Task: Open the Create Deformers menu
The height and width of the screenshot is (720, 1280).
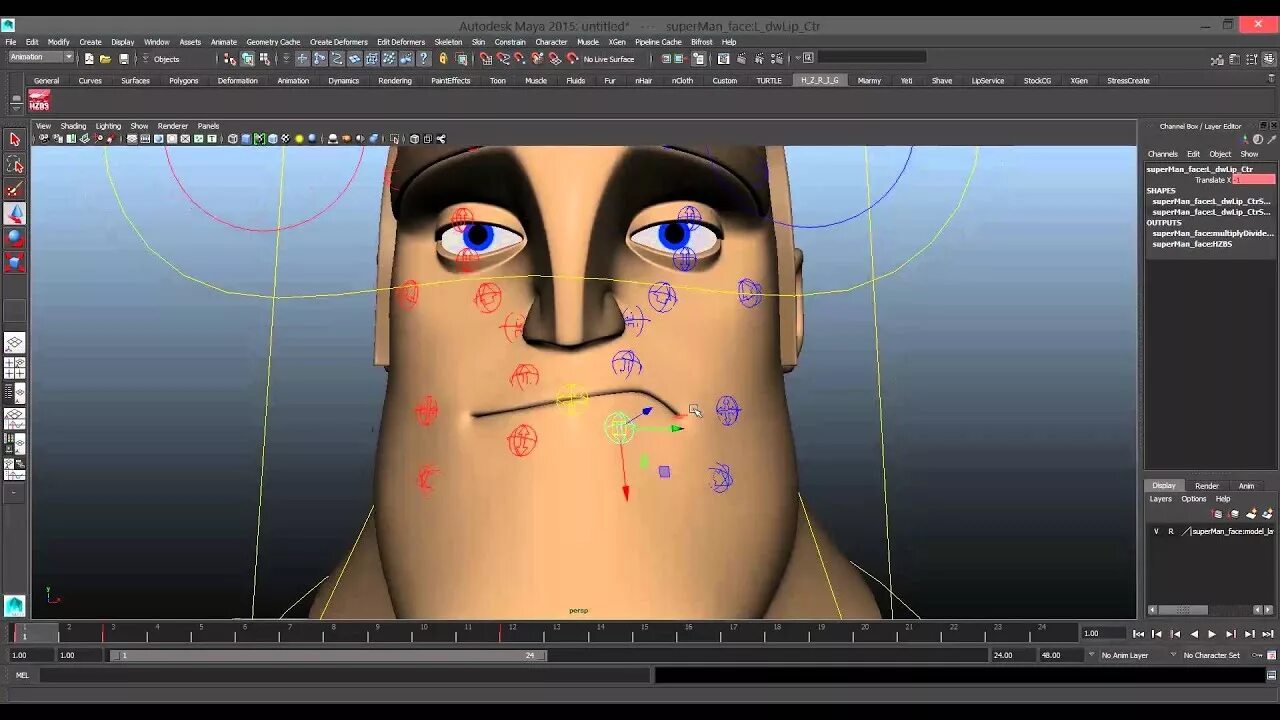Action: pos(338,42)
